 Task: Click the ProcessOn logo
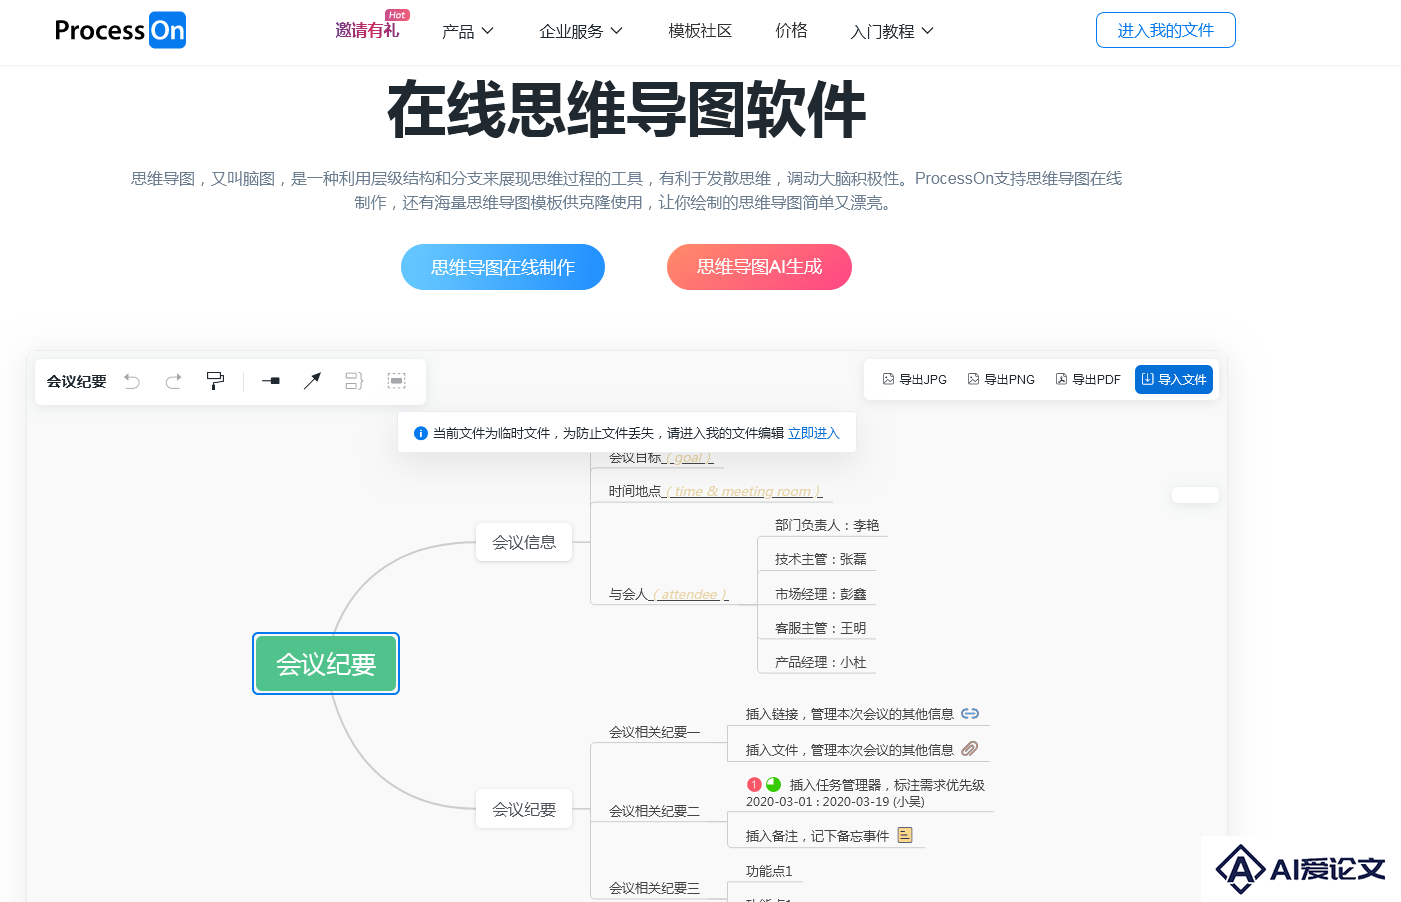[120, 30]
